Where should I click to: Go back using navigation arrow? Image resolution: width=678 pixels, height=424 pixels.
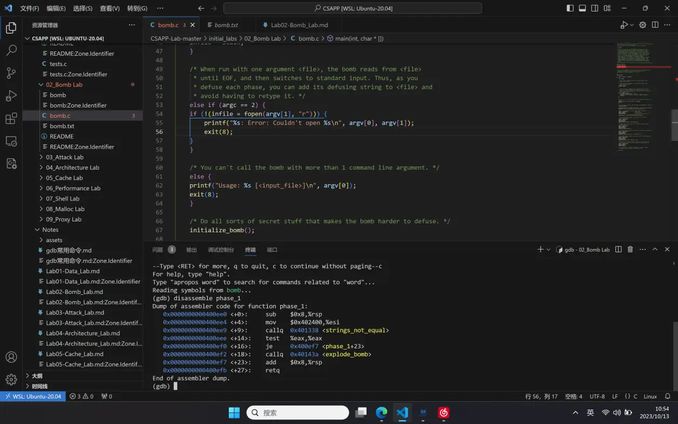pyautogui.click(x=201, y=8)
